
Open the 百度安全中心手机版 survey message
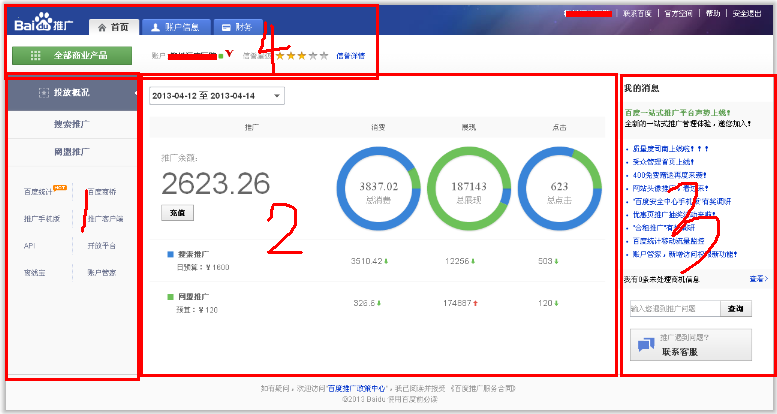(682, 202)
